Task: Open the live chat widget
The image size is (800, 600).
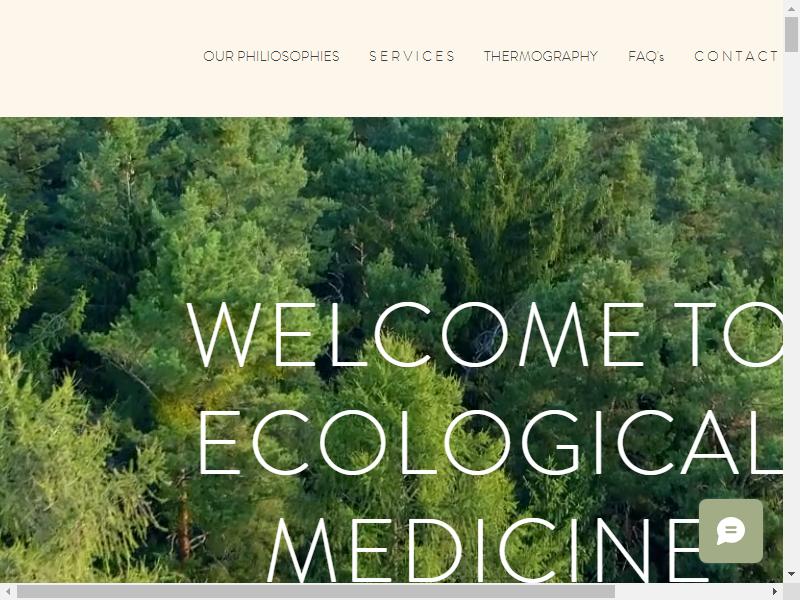Action: 731,531
